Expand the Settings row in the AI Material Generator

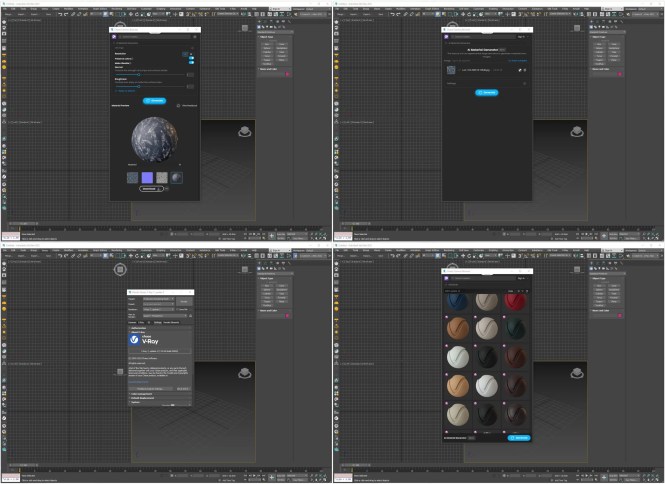click(x=486, y=84)
